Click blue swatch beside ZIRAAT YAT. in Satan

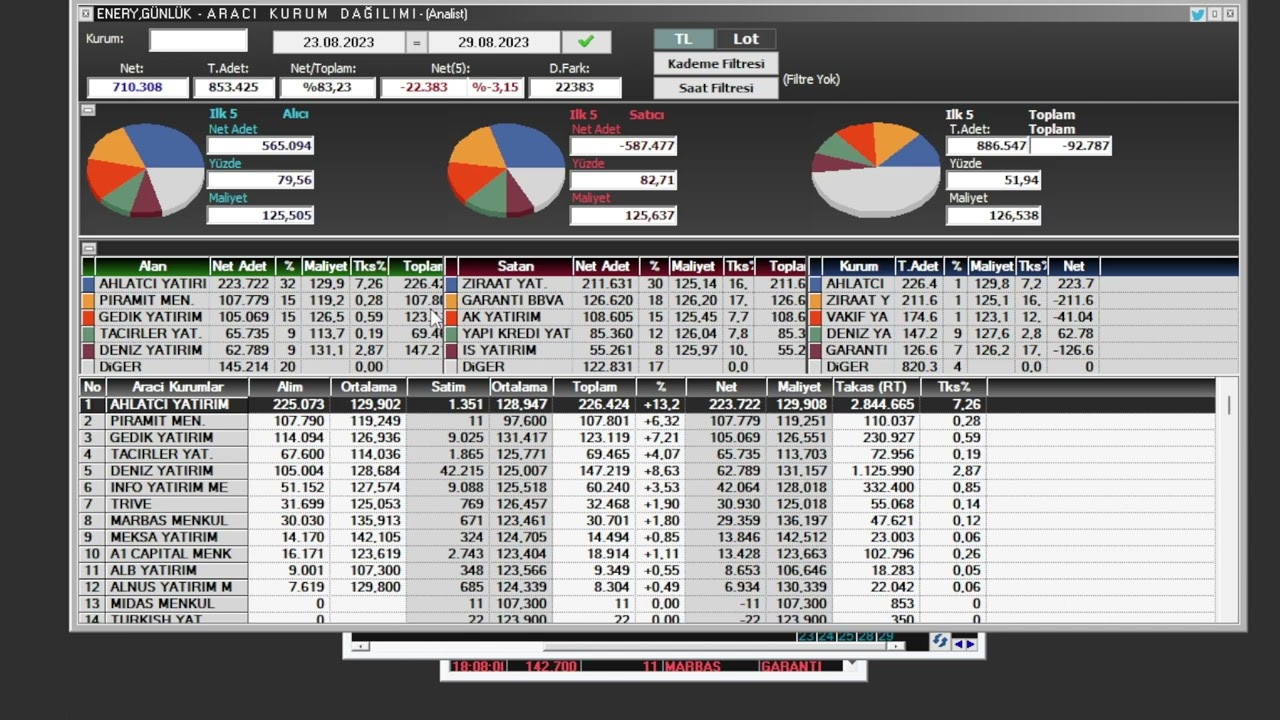[x=452, y=284]
